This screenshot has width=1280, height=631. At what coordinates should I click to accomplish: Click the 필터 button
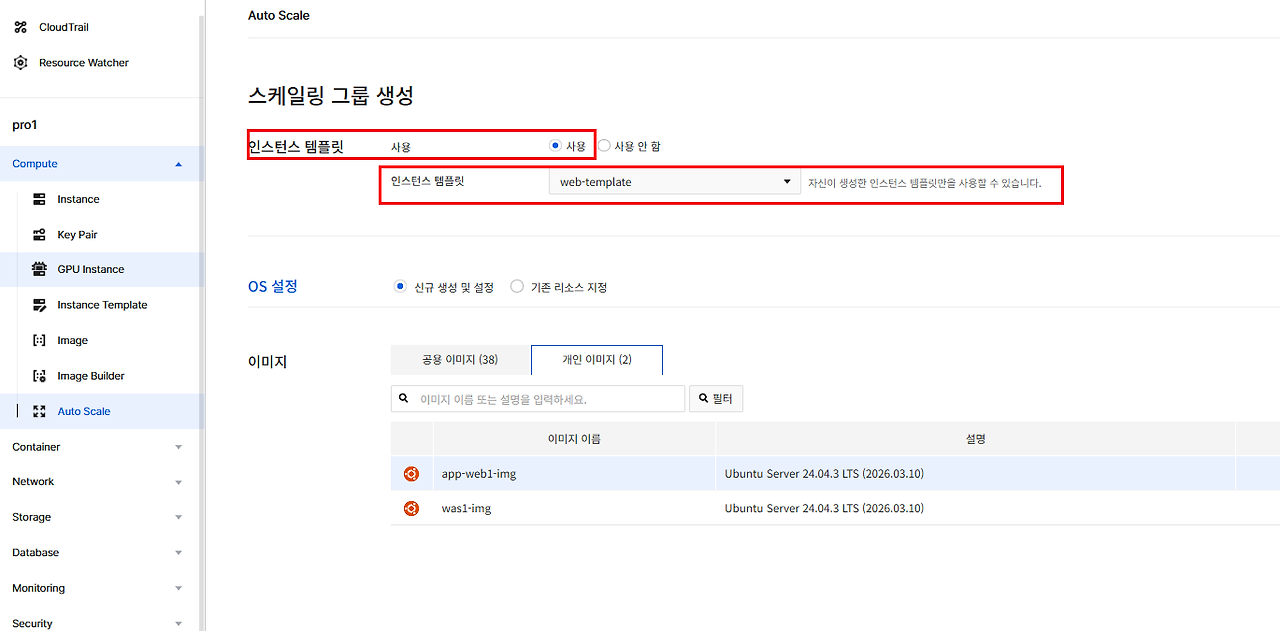tap(716, 398)
